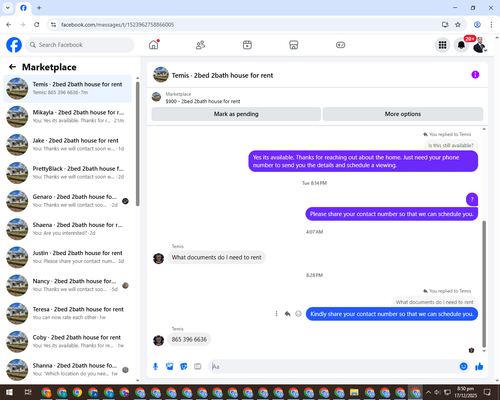Click the voice clip microphone icon
The image size is (500, 400).
(x=155, y=367)
